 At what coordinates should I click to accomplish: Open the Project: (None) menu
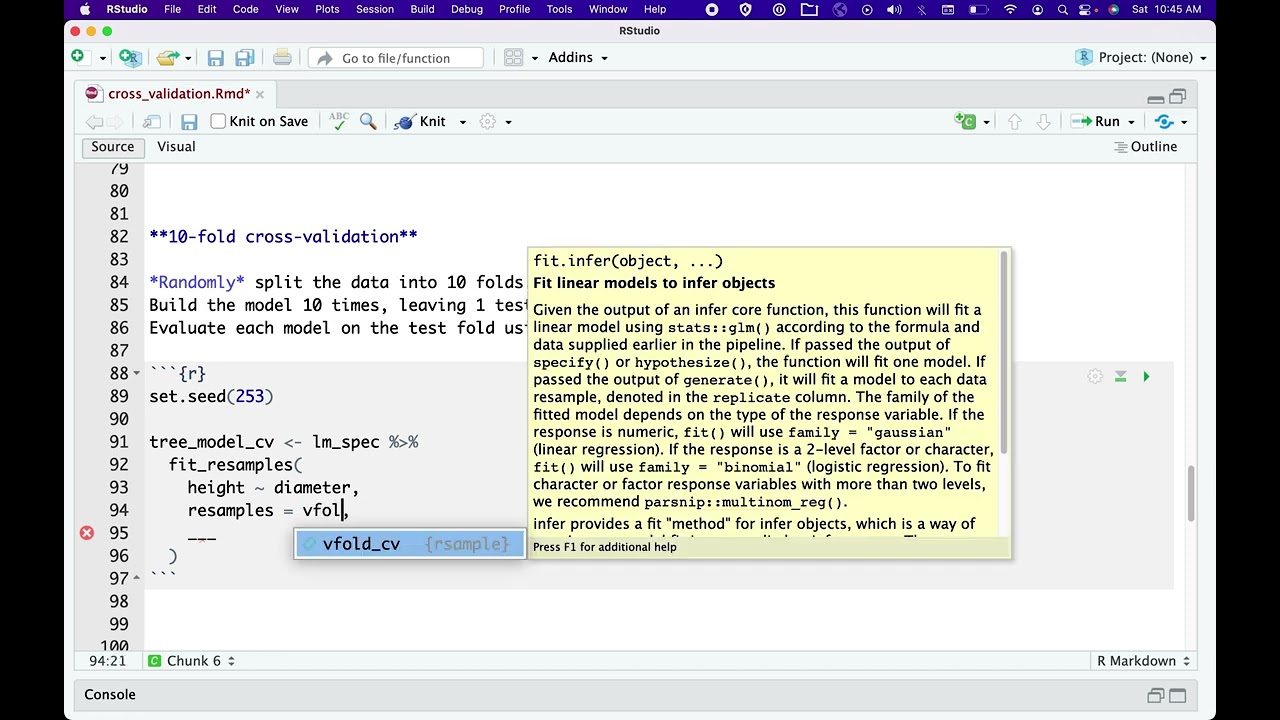tap(1141, 58)
